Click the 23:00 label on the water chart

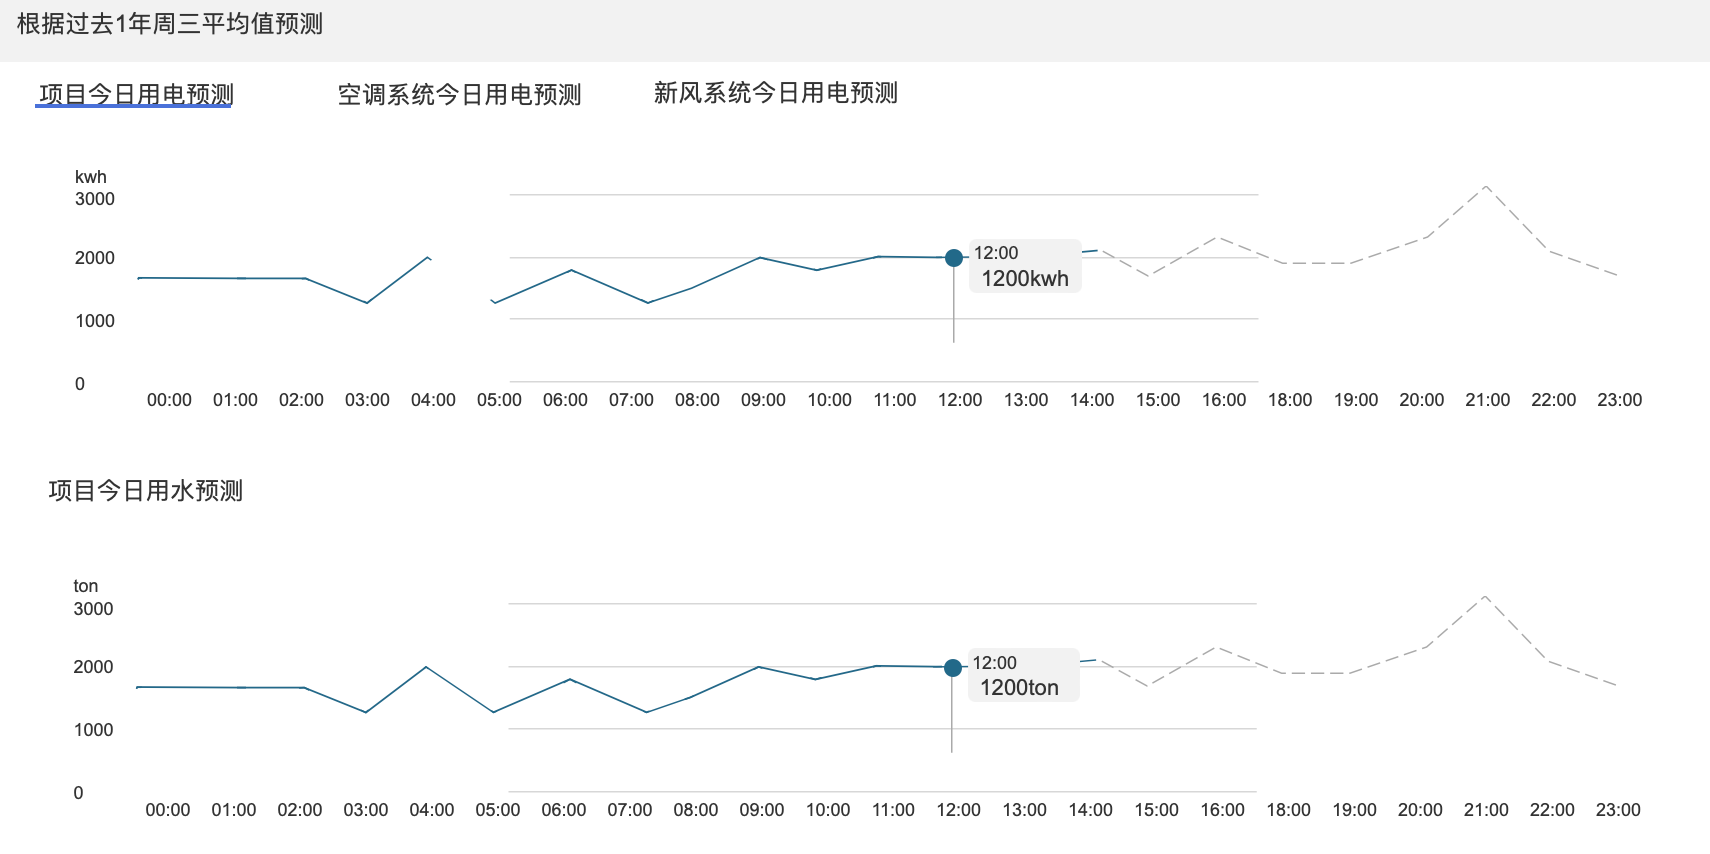pos(1618,810)
